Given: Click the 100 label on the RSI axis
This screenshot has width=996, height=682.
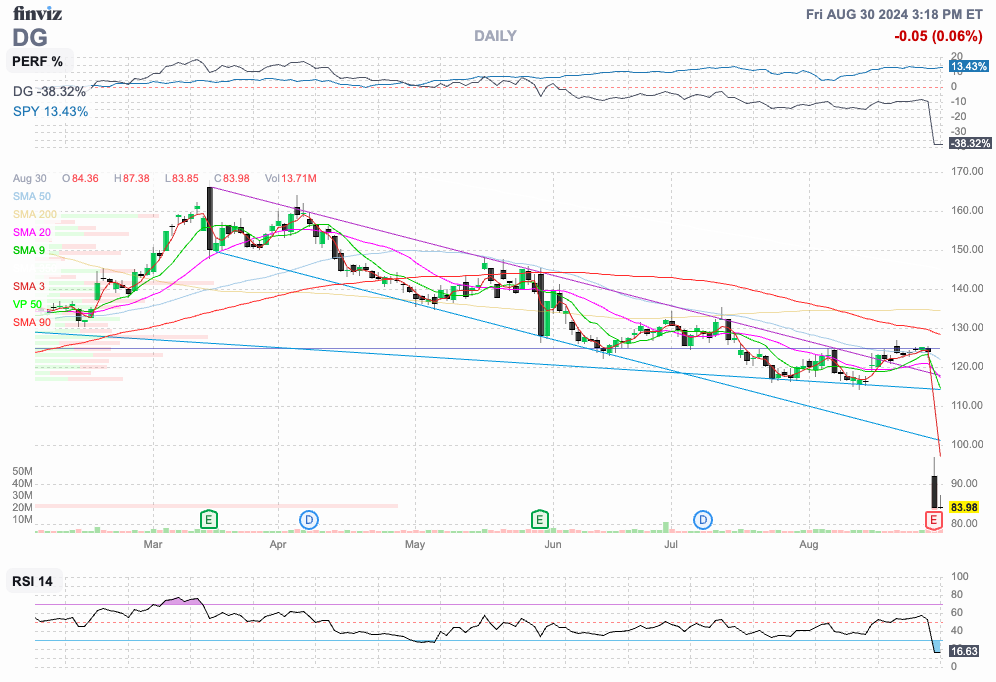Looking at the screenshot, I should pos(960,577).
